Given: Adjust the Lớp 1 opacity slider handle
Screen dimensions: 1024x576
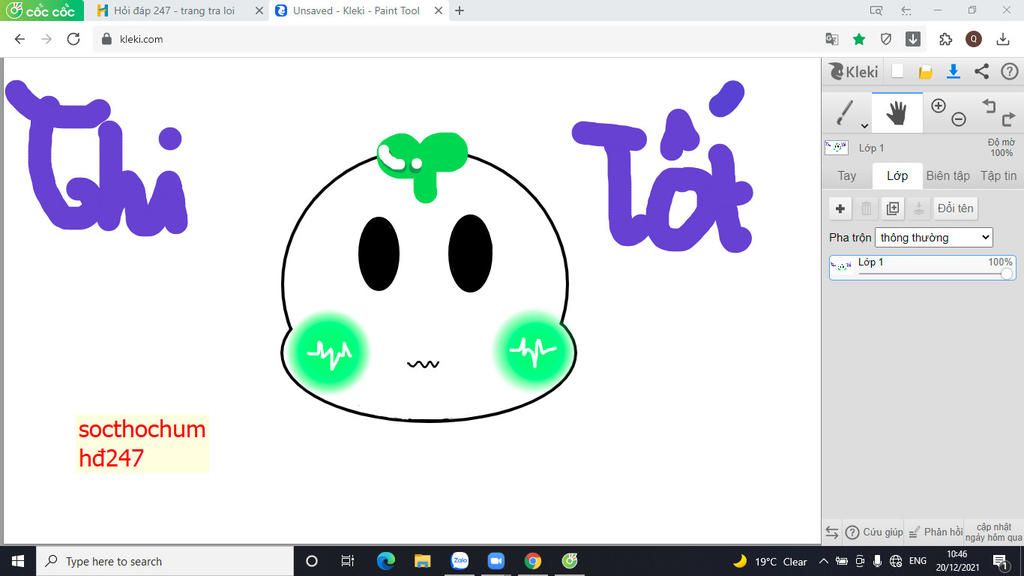Looking at the screenshot, I should tap(1007, 274).
